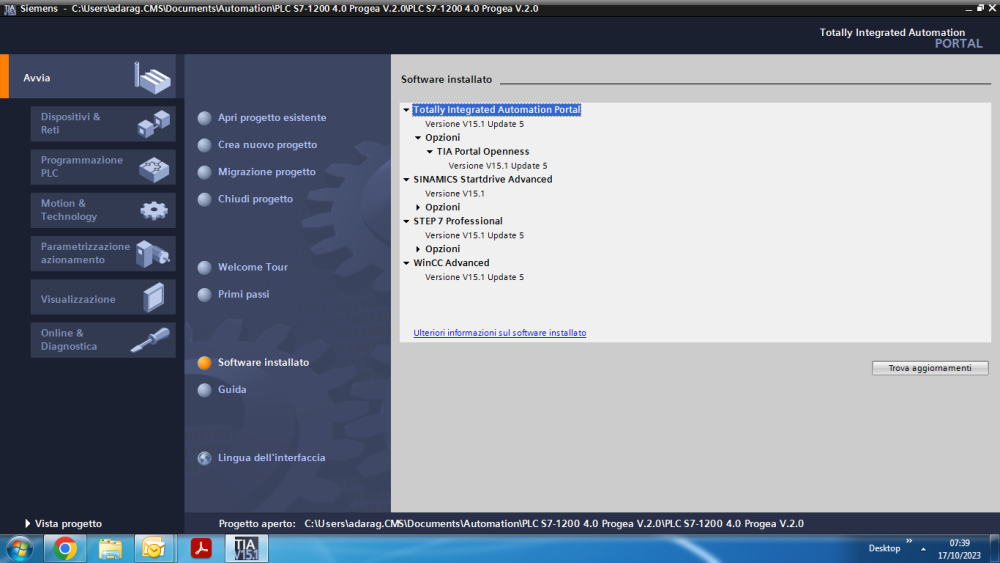Expand Desktop toolbar chevron in taskbar

(909, 541)
